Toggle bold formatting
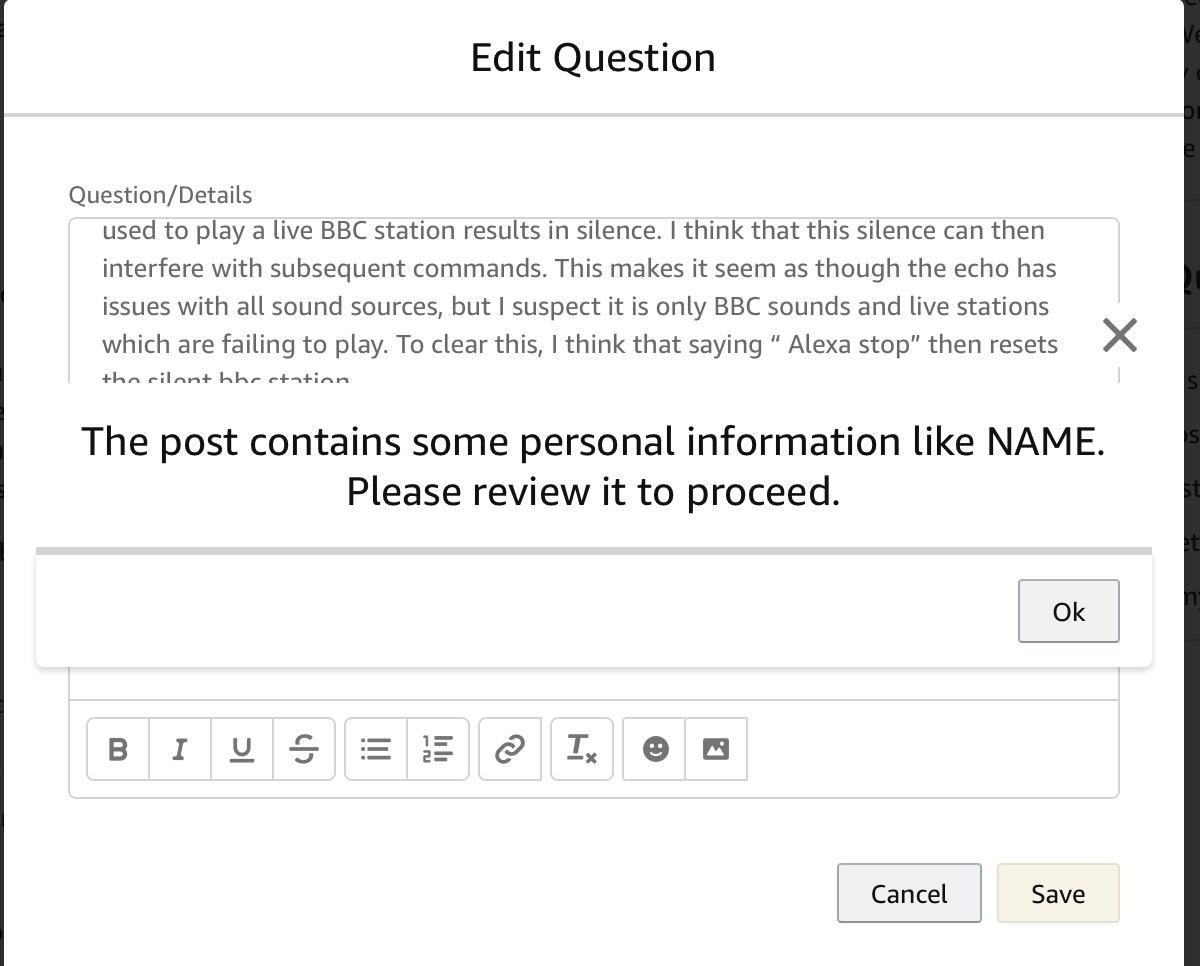 click(118, 748)
